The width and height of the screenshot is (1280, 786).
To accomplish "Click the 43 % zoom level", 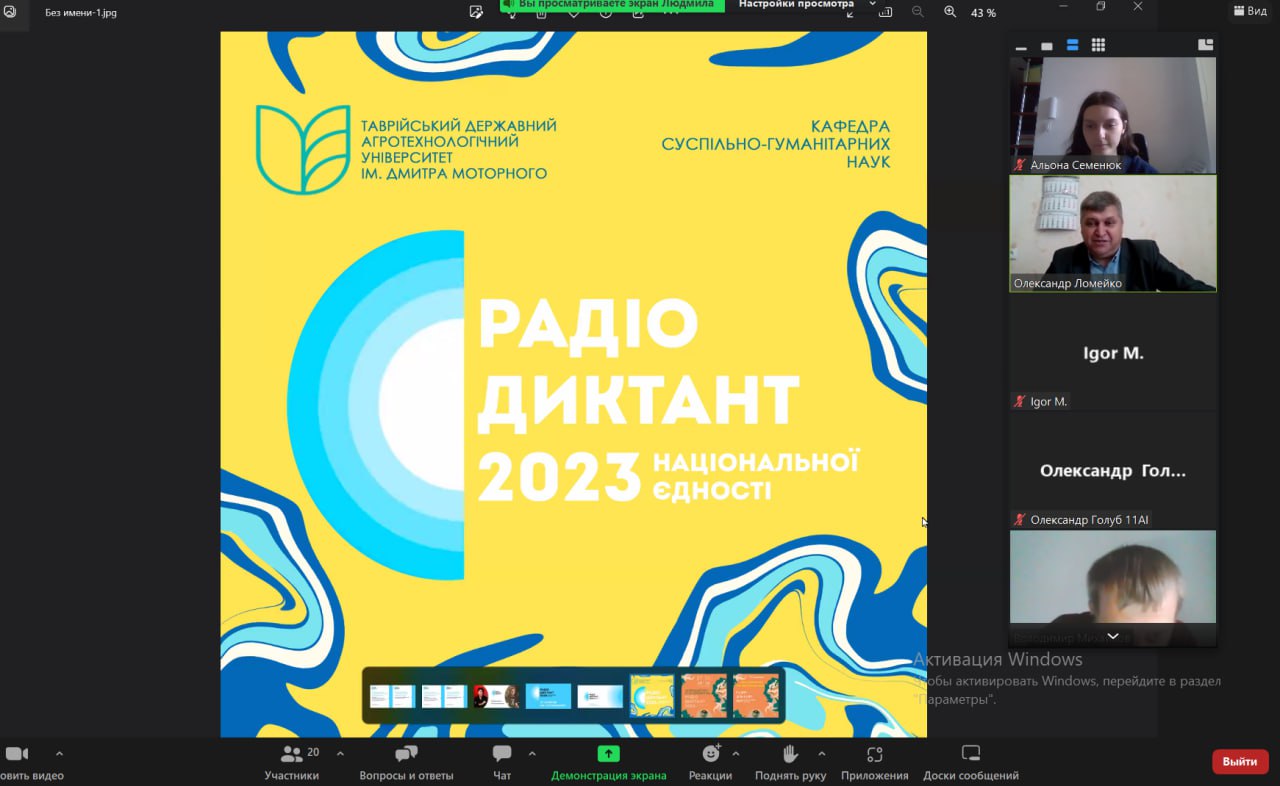I will 984,13.
